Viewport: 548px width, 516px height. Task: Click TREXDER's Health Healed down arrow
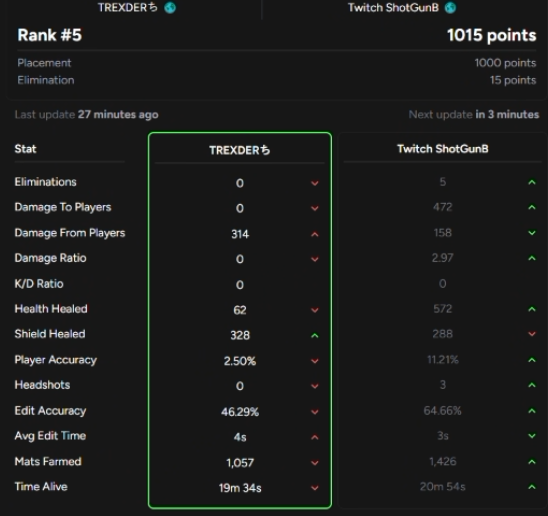[x=315, y=310]
